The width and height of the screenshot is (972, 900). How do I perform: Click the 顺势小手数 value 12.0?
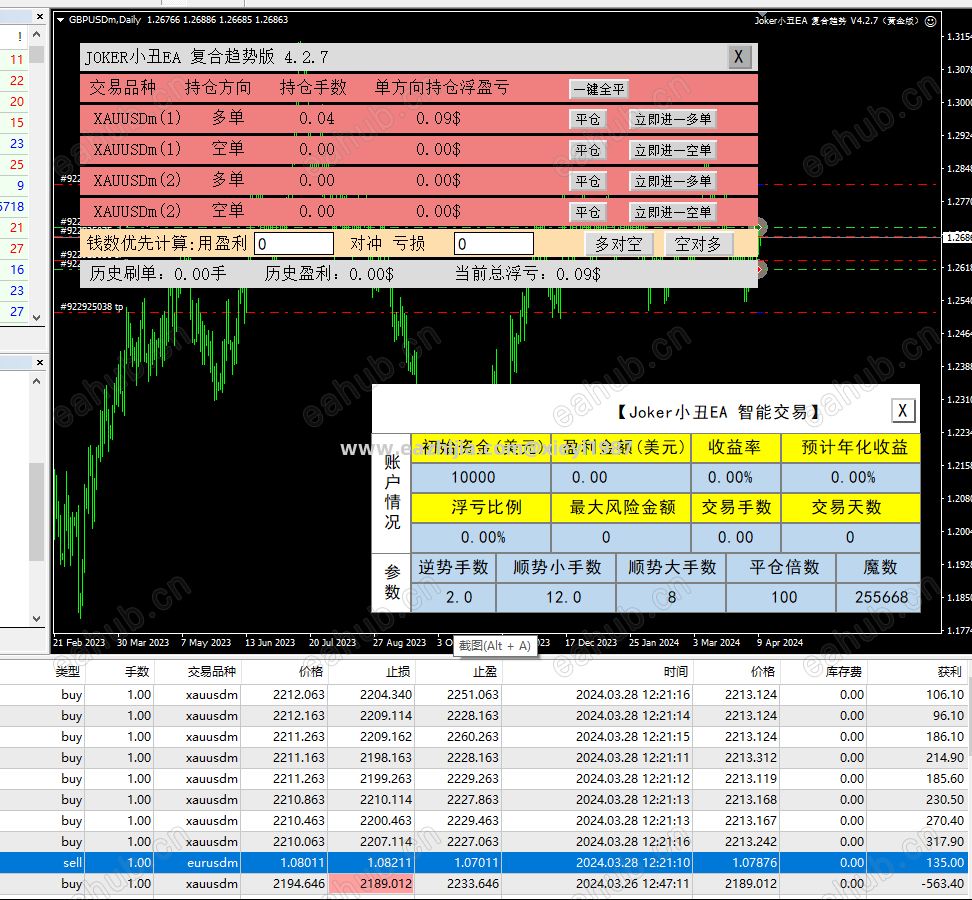(556, 597)
